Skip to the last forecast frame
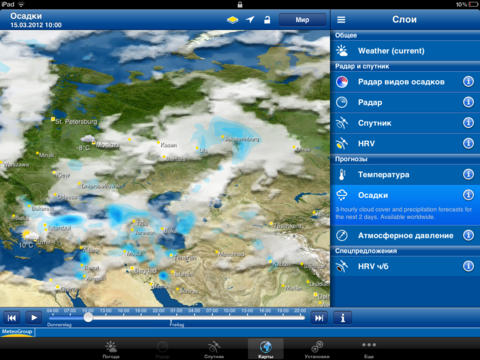Screen dimensions: 480x360 pyautogui.click(x=319, y=318)
